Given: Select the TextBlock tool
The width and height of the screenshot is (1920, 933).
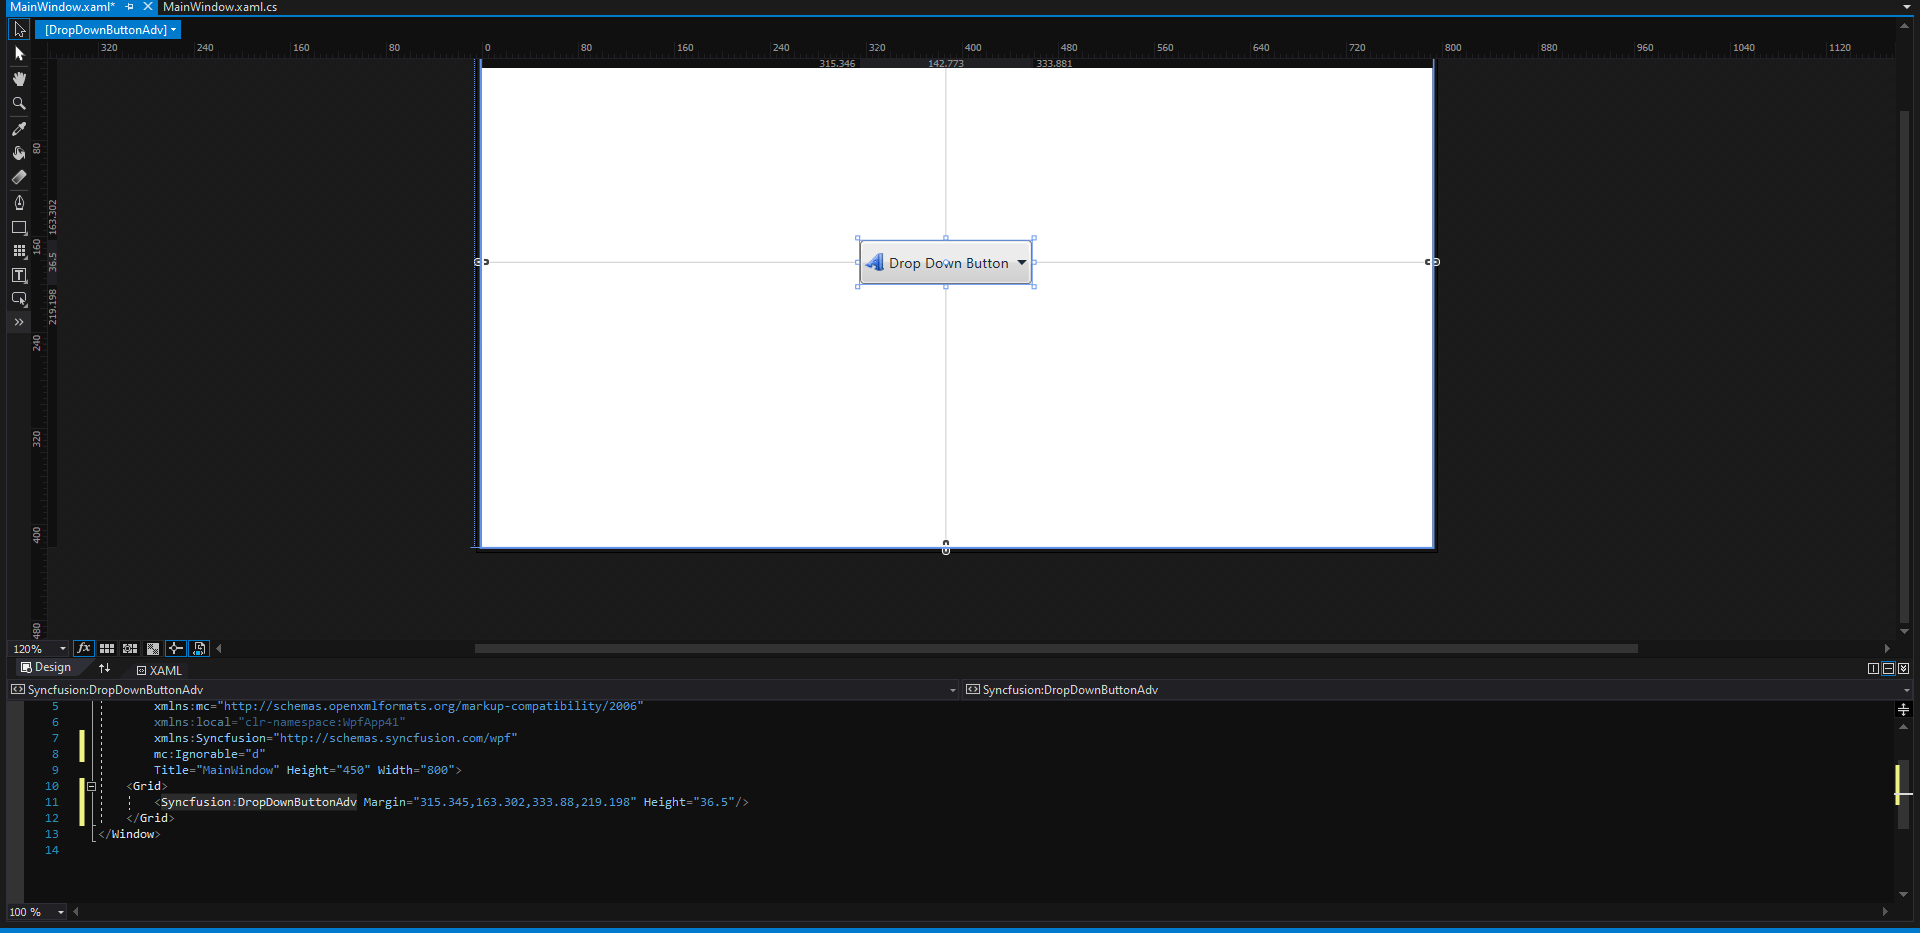Looking at the screenshot, I should point(18,275).
